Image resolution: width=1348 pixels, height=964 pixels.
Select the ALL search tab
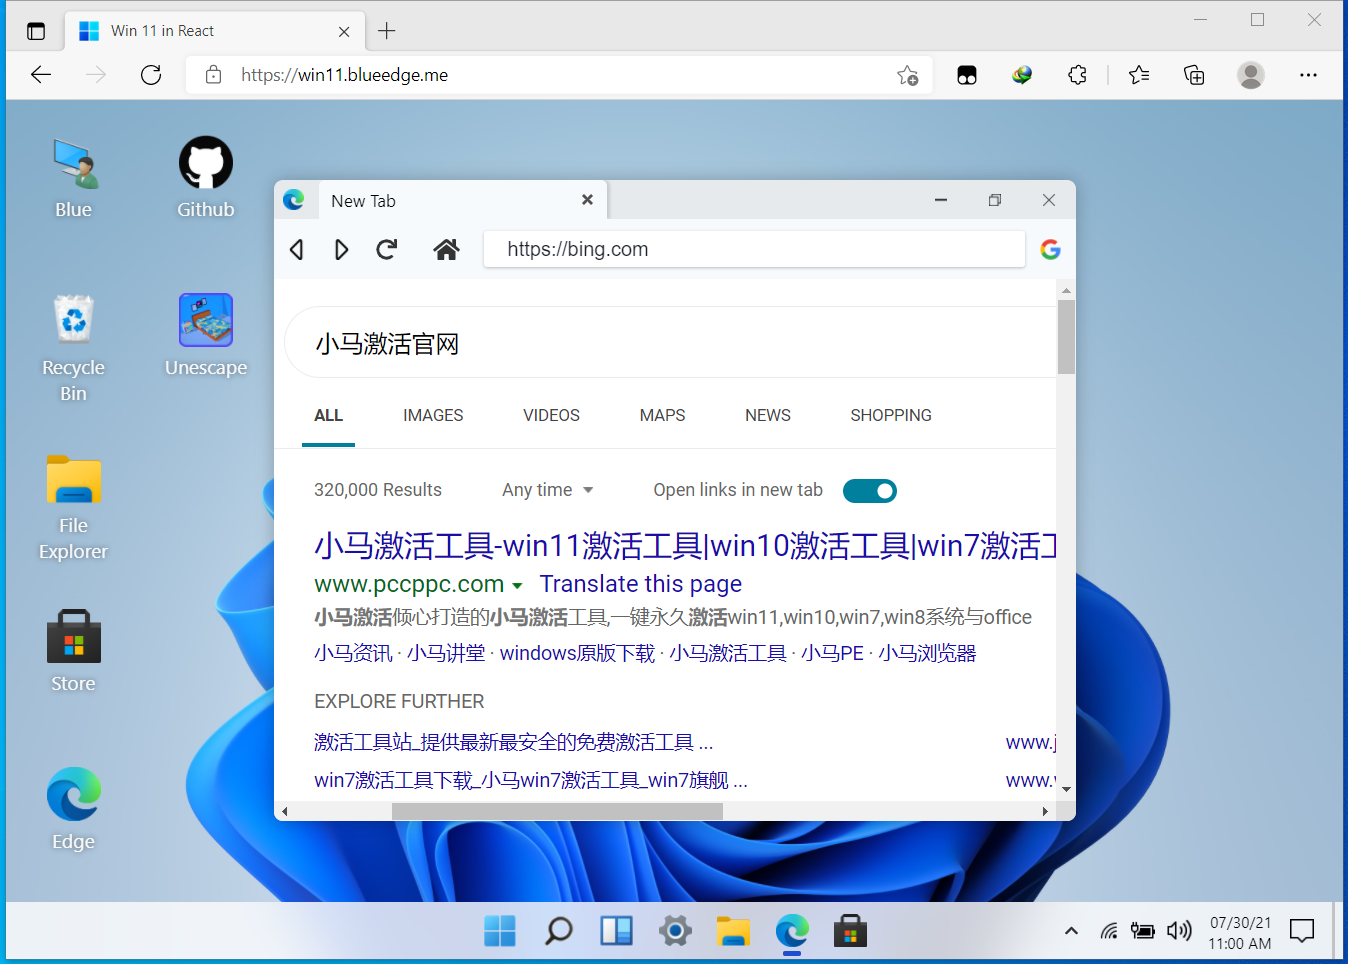tap(328, 415)
